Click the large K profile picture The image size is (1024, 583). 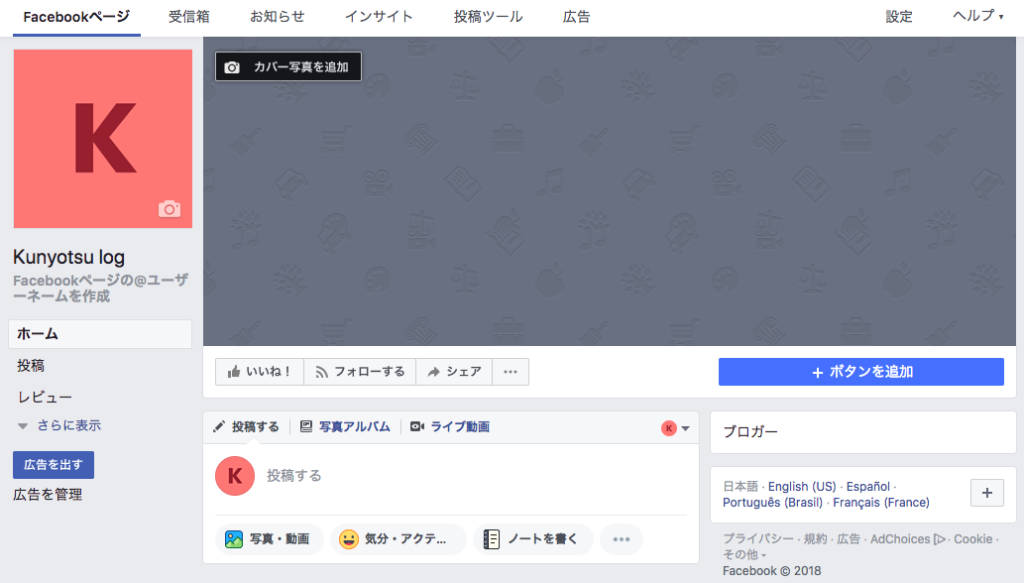(x=103, y=138)
